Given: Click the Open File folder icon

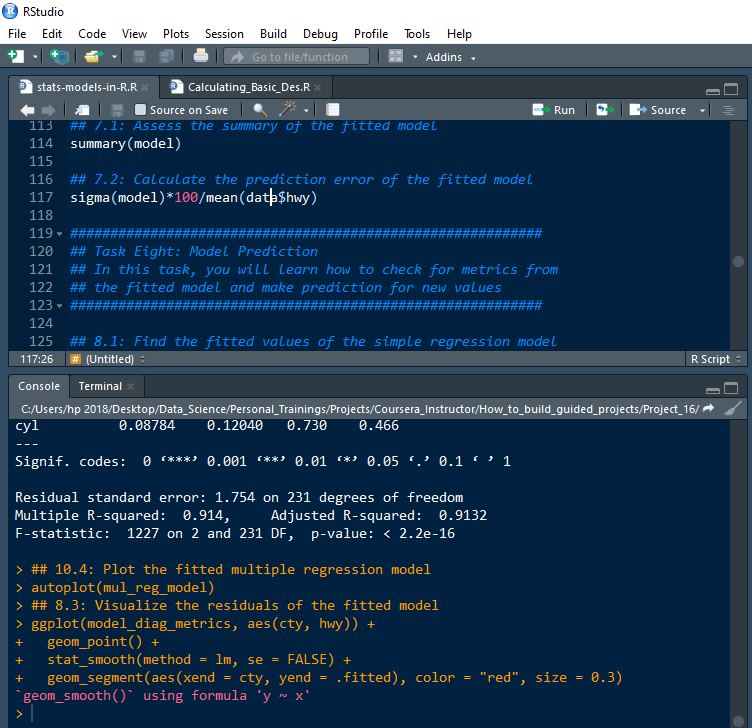Looking at the screenshot, I should tap(93, 57).
